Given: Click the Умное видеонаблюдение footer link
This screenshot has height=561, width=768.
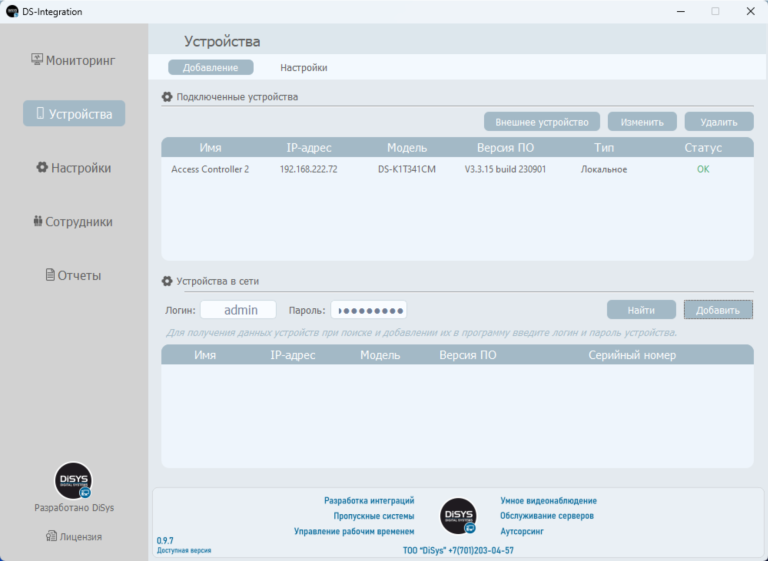Looking at the screenshot, I should 548,500.
